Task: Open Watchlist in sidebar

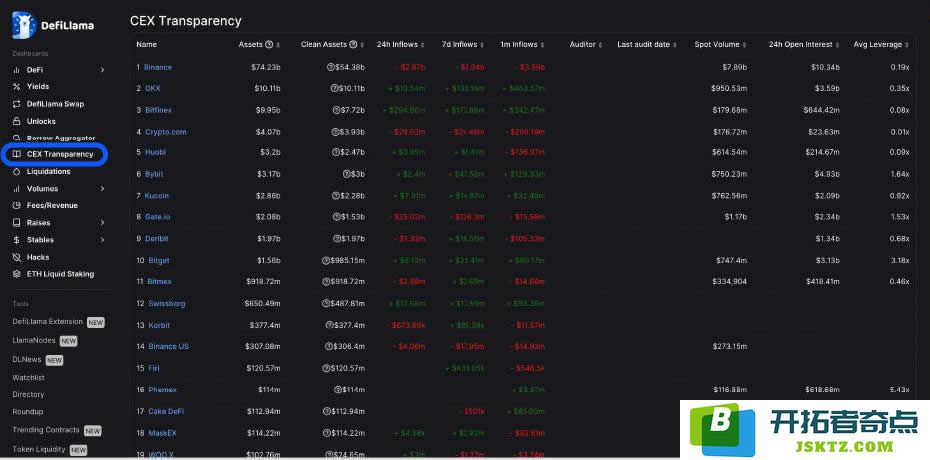Action: click(28, 378)
